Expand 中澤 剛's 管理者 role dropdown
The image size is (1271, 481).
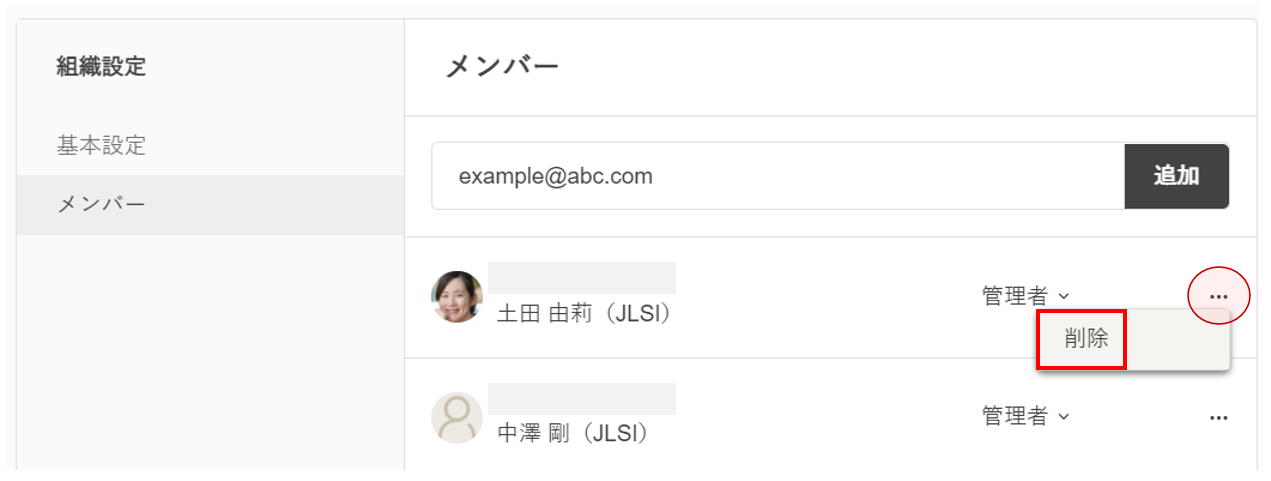click(x=1016, y=416)
